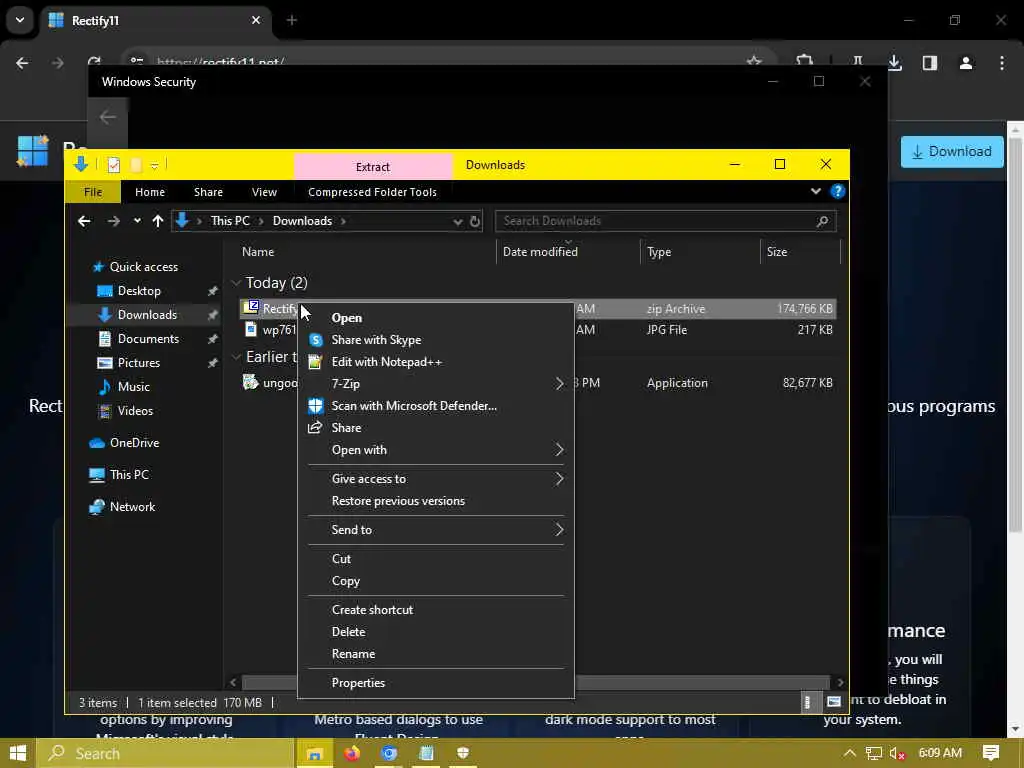Open the File tab in Explorer

[x=93, y=192]
